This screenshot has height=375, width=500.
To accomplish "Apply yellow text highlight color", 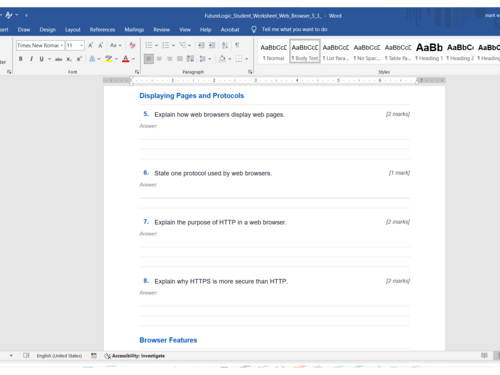I will [x=109, y=59].
